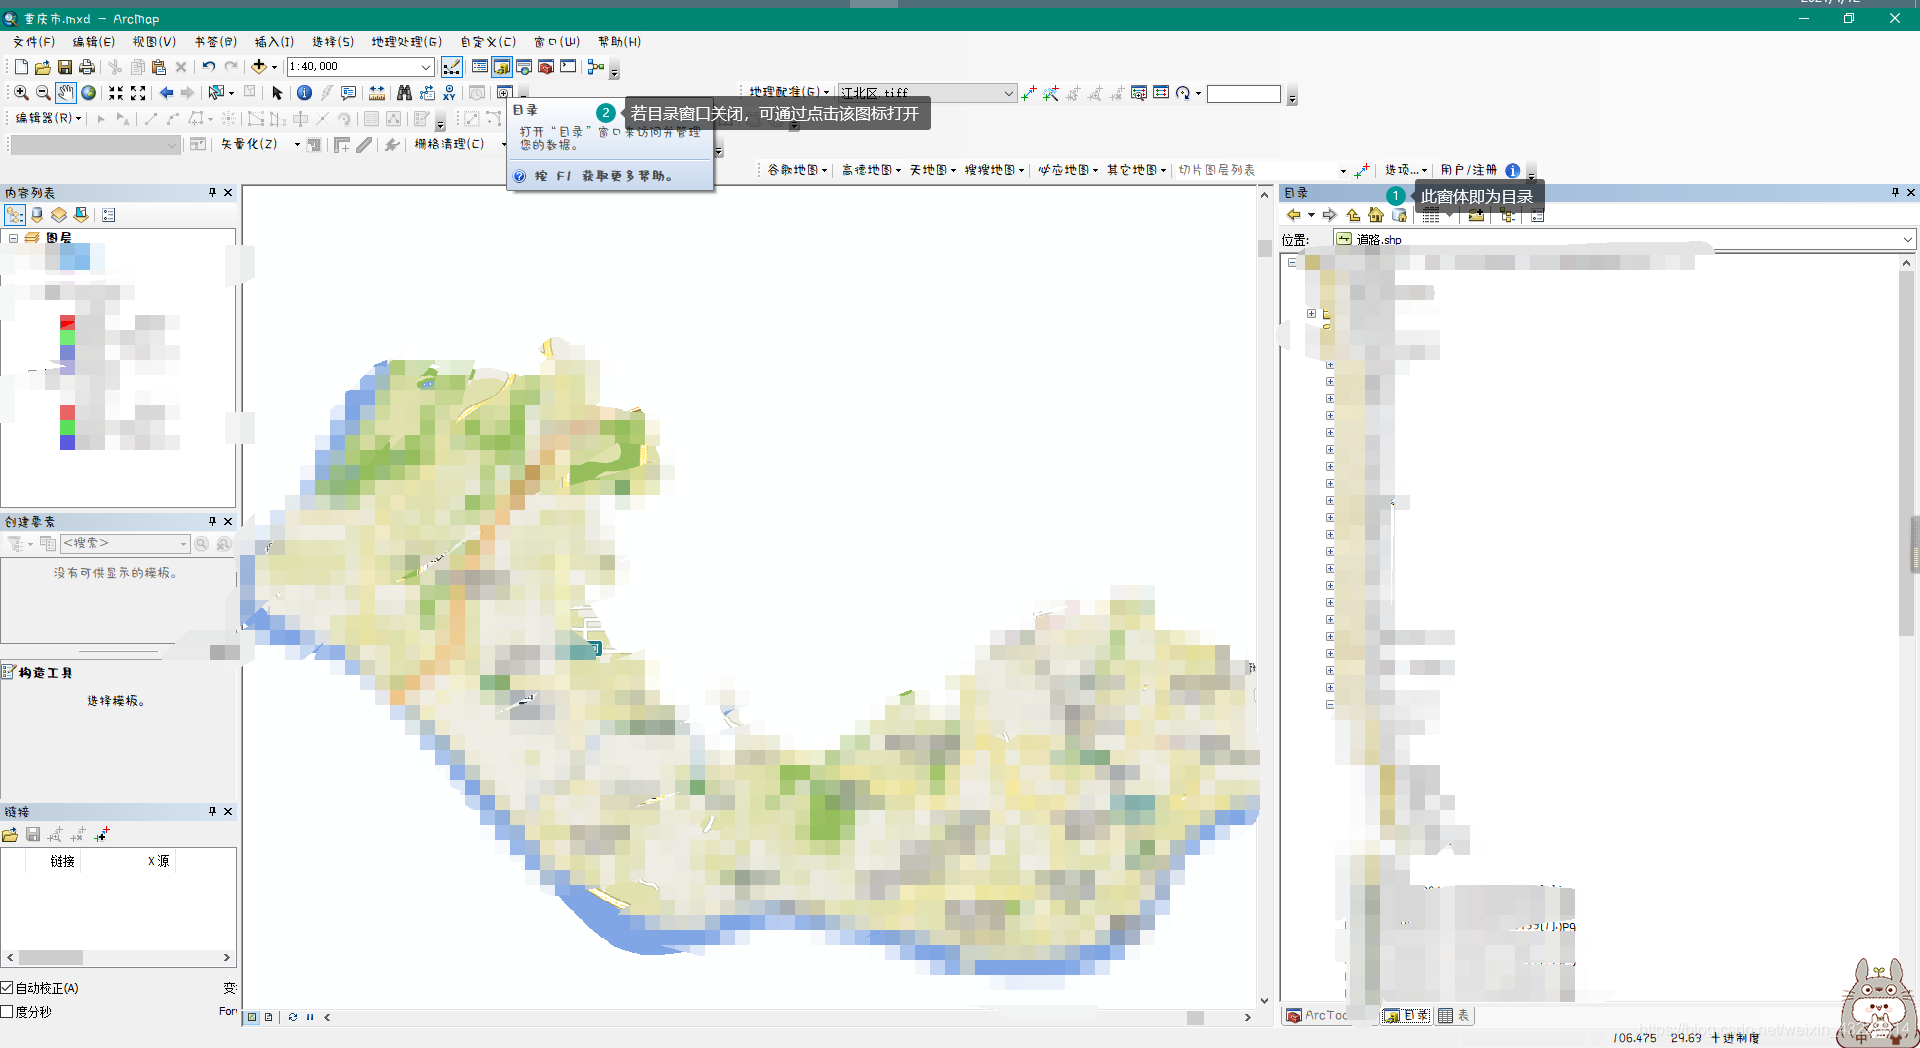Open the Search window icon
Viewport: 1920px width, 1048px height.
point(524,67)
